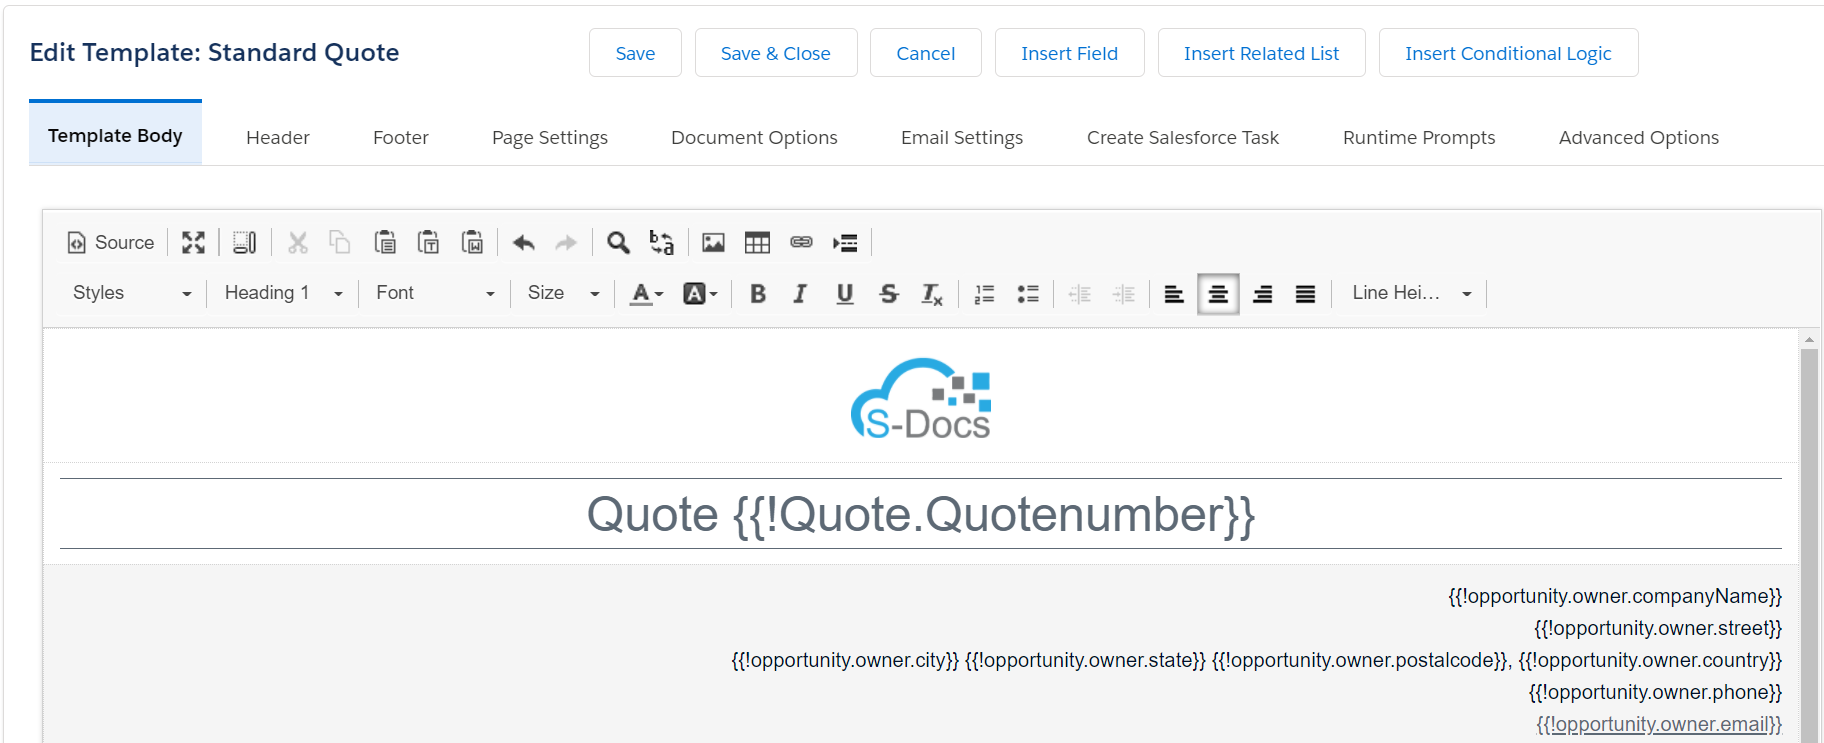Open the Create Salesforce Task tab
The width and height of the screenshot is (1824, 743).
tap(1183, 137)
